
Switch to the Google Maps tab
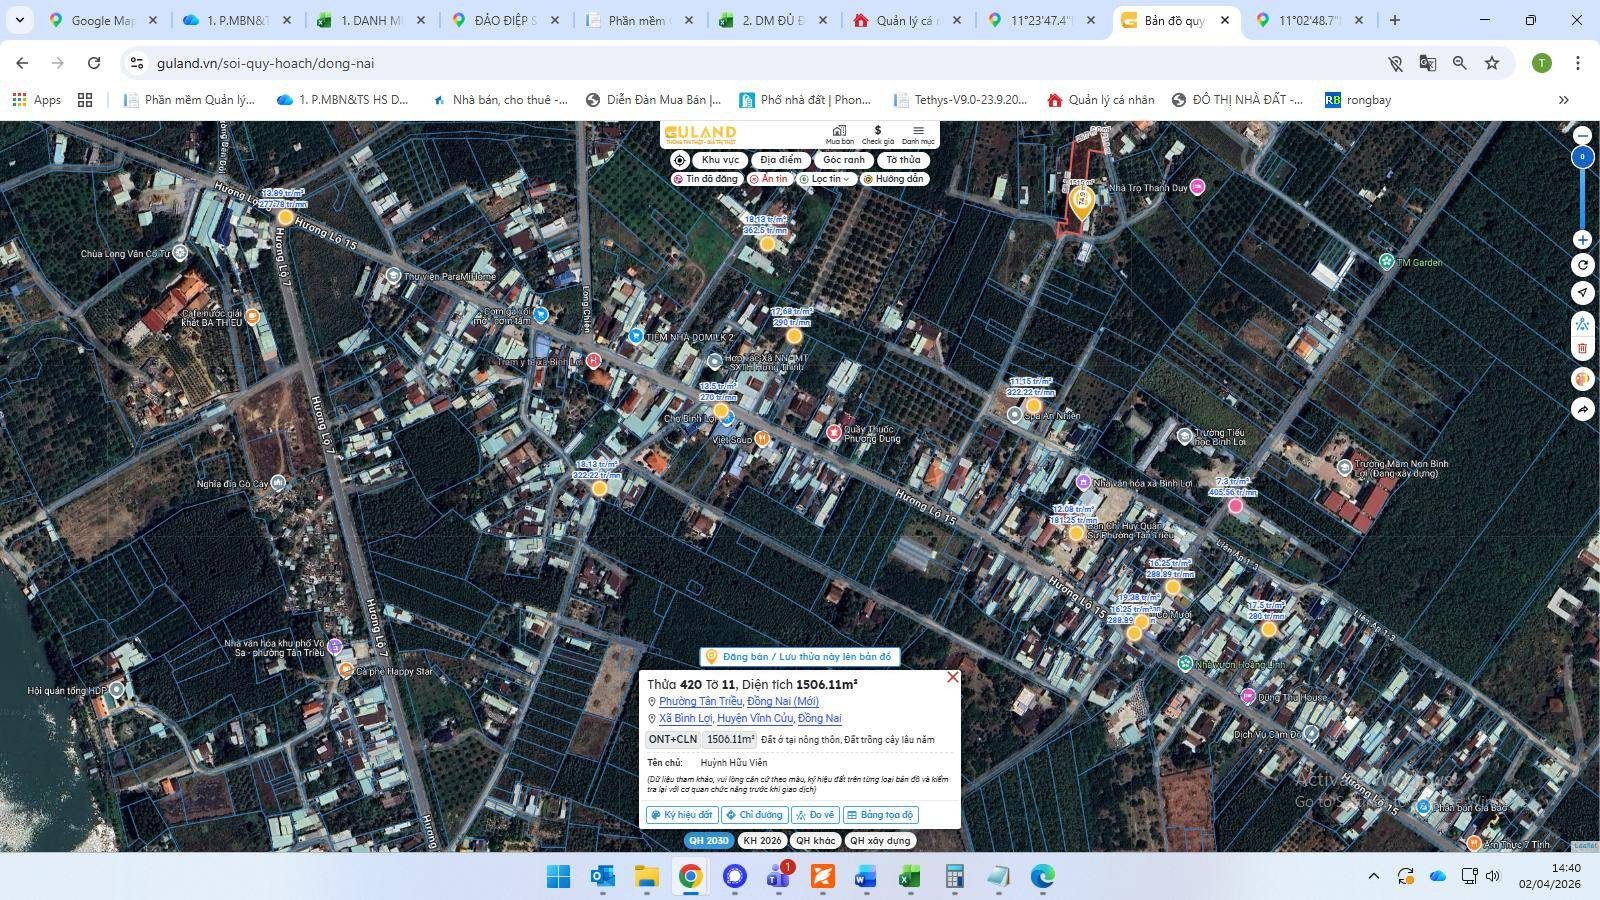pyautogui.click(x=103, y=20)
